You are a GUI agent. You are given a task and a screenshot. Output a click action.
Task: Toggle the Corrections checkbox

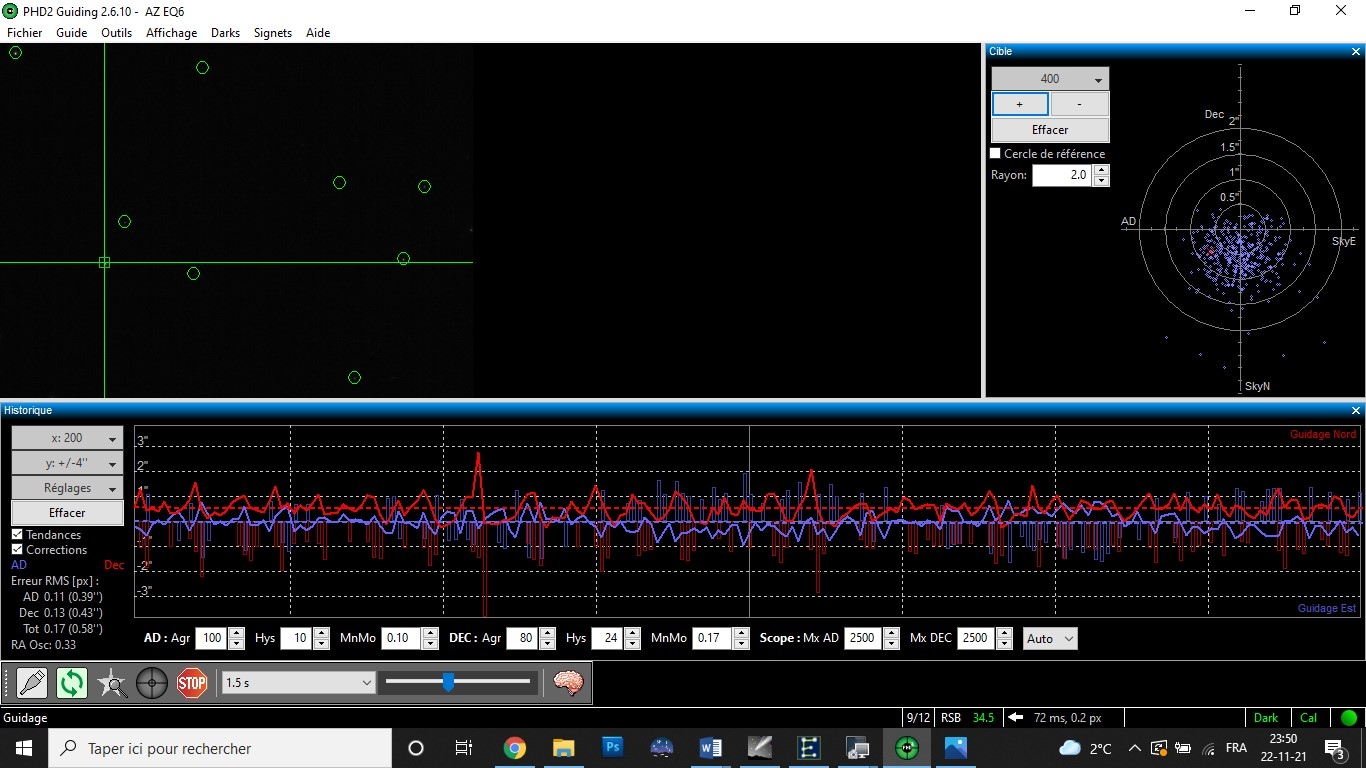click(x=17, y=550)
